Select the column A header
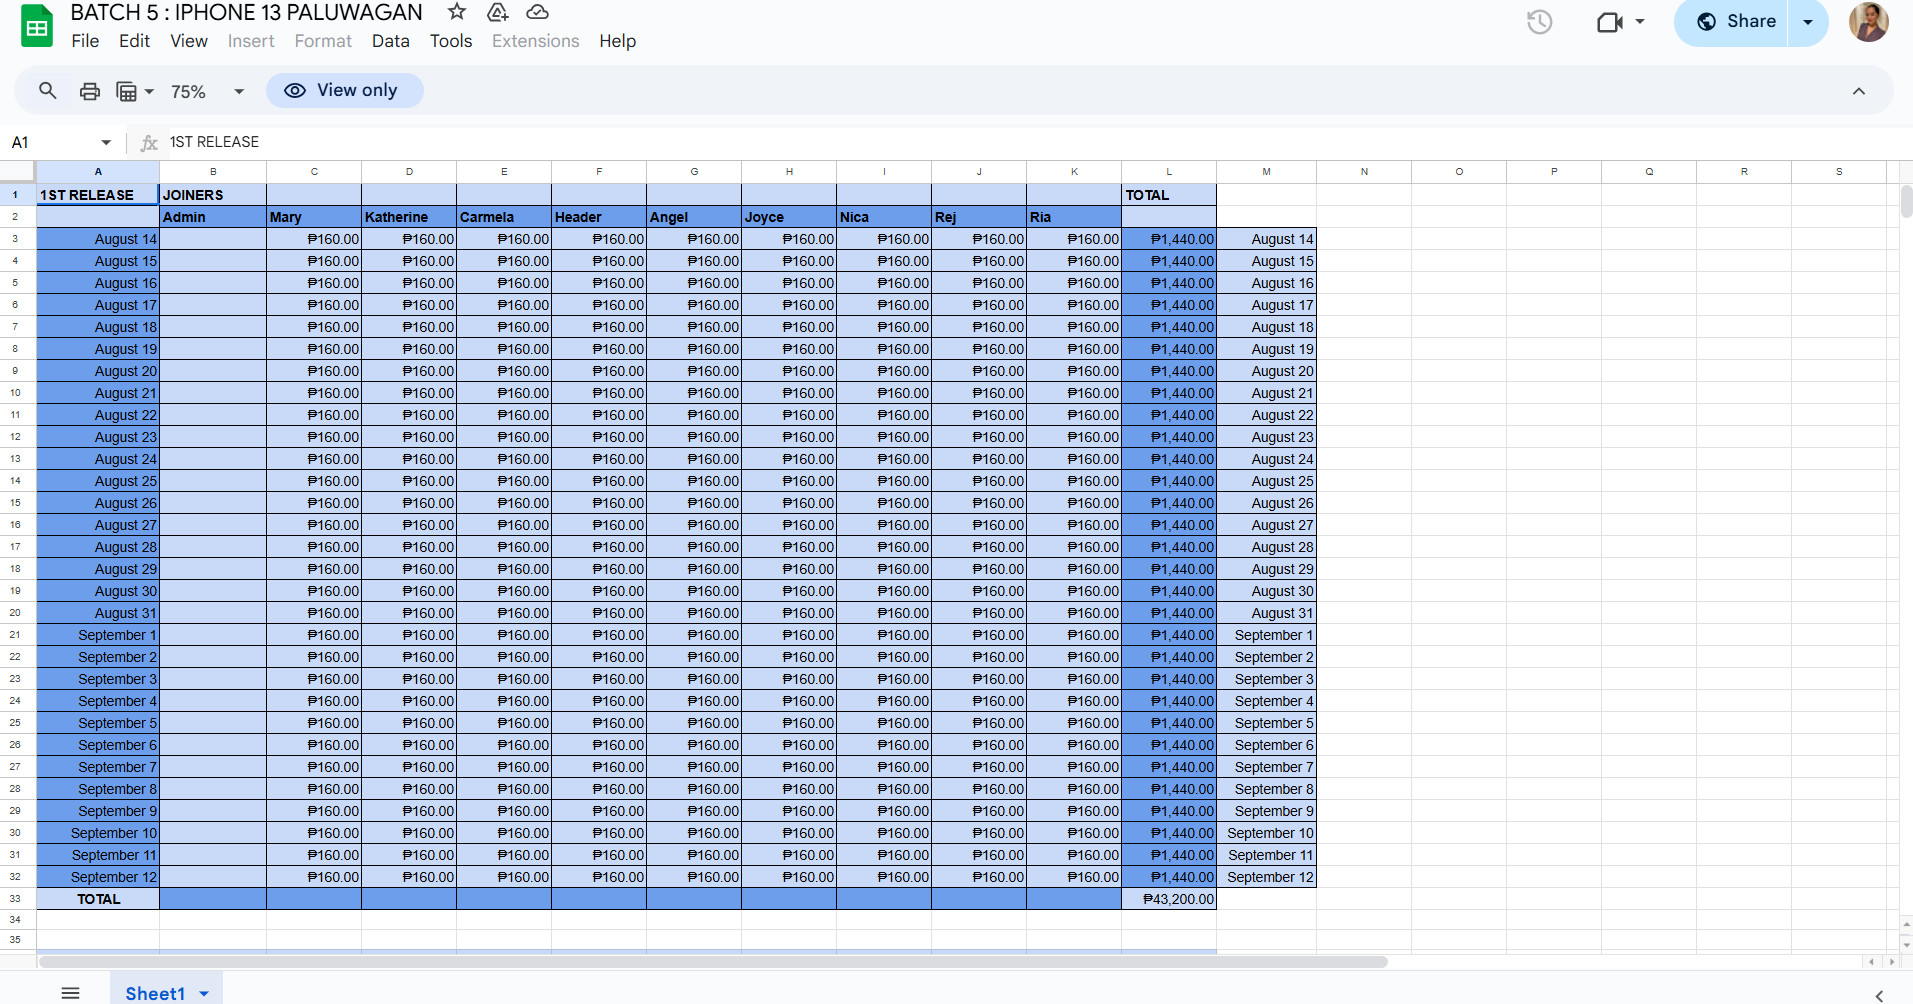Image resolution: width=1913 pixels, height=1004 pixels. 98,172
